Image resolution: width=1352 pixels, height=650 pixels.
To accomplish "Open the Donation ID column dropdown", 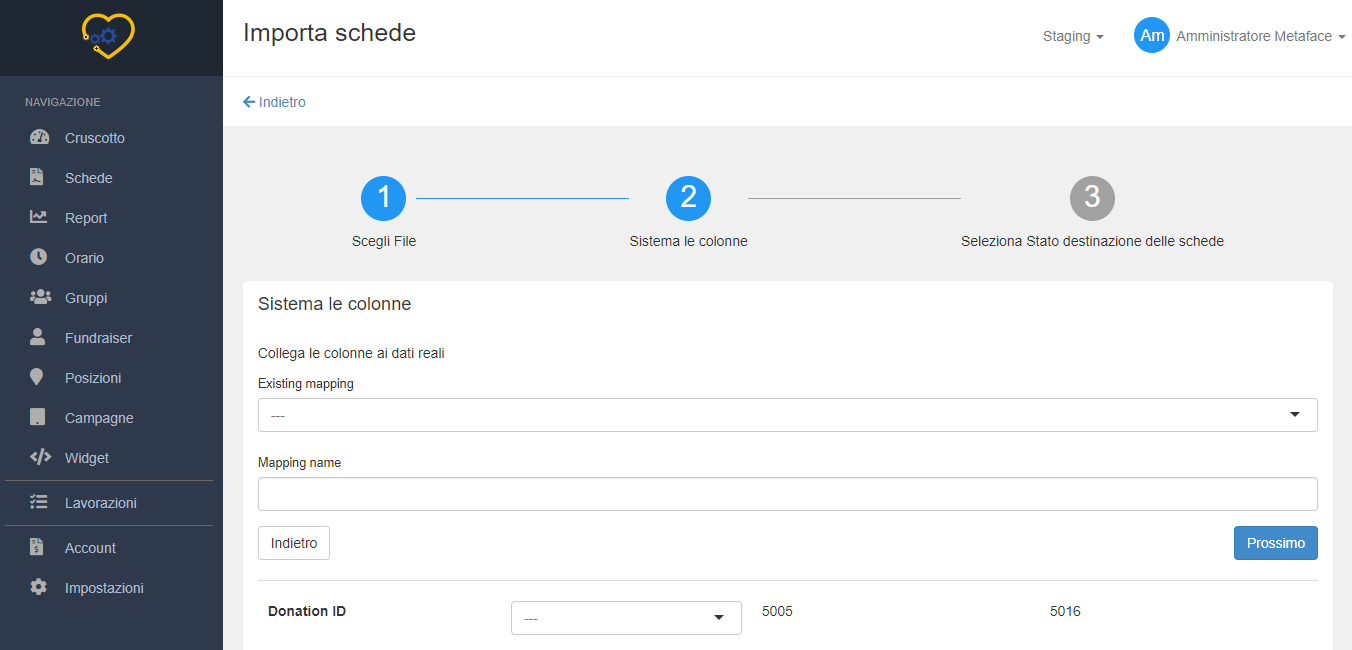I will [626, 618].
